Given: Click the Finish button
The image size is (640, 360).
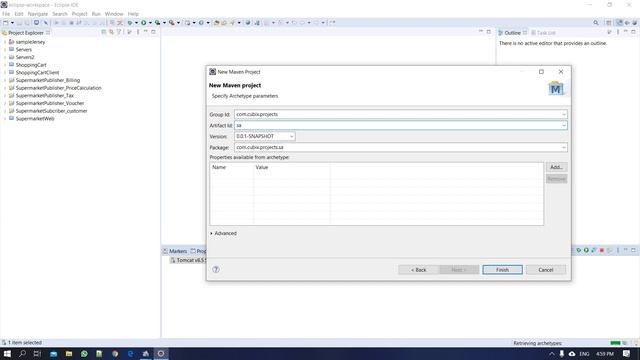Looking at the screenshot, I should point(502,270).
